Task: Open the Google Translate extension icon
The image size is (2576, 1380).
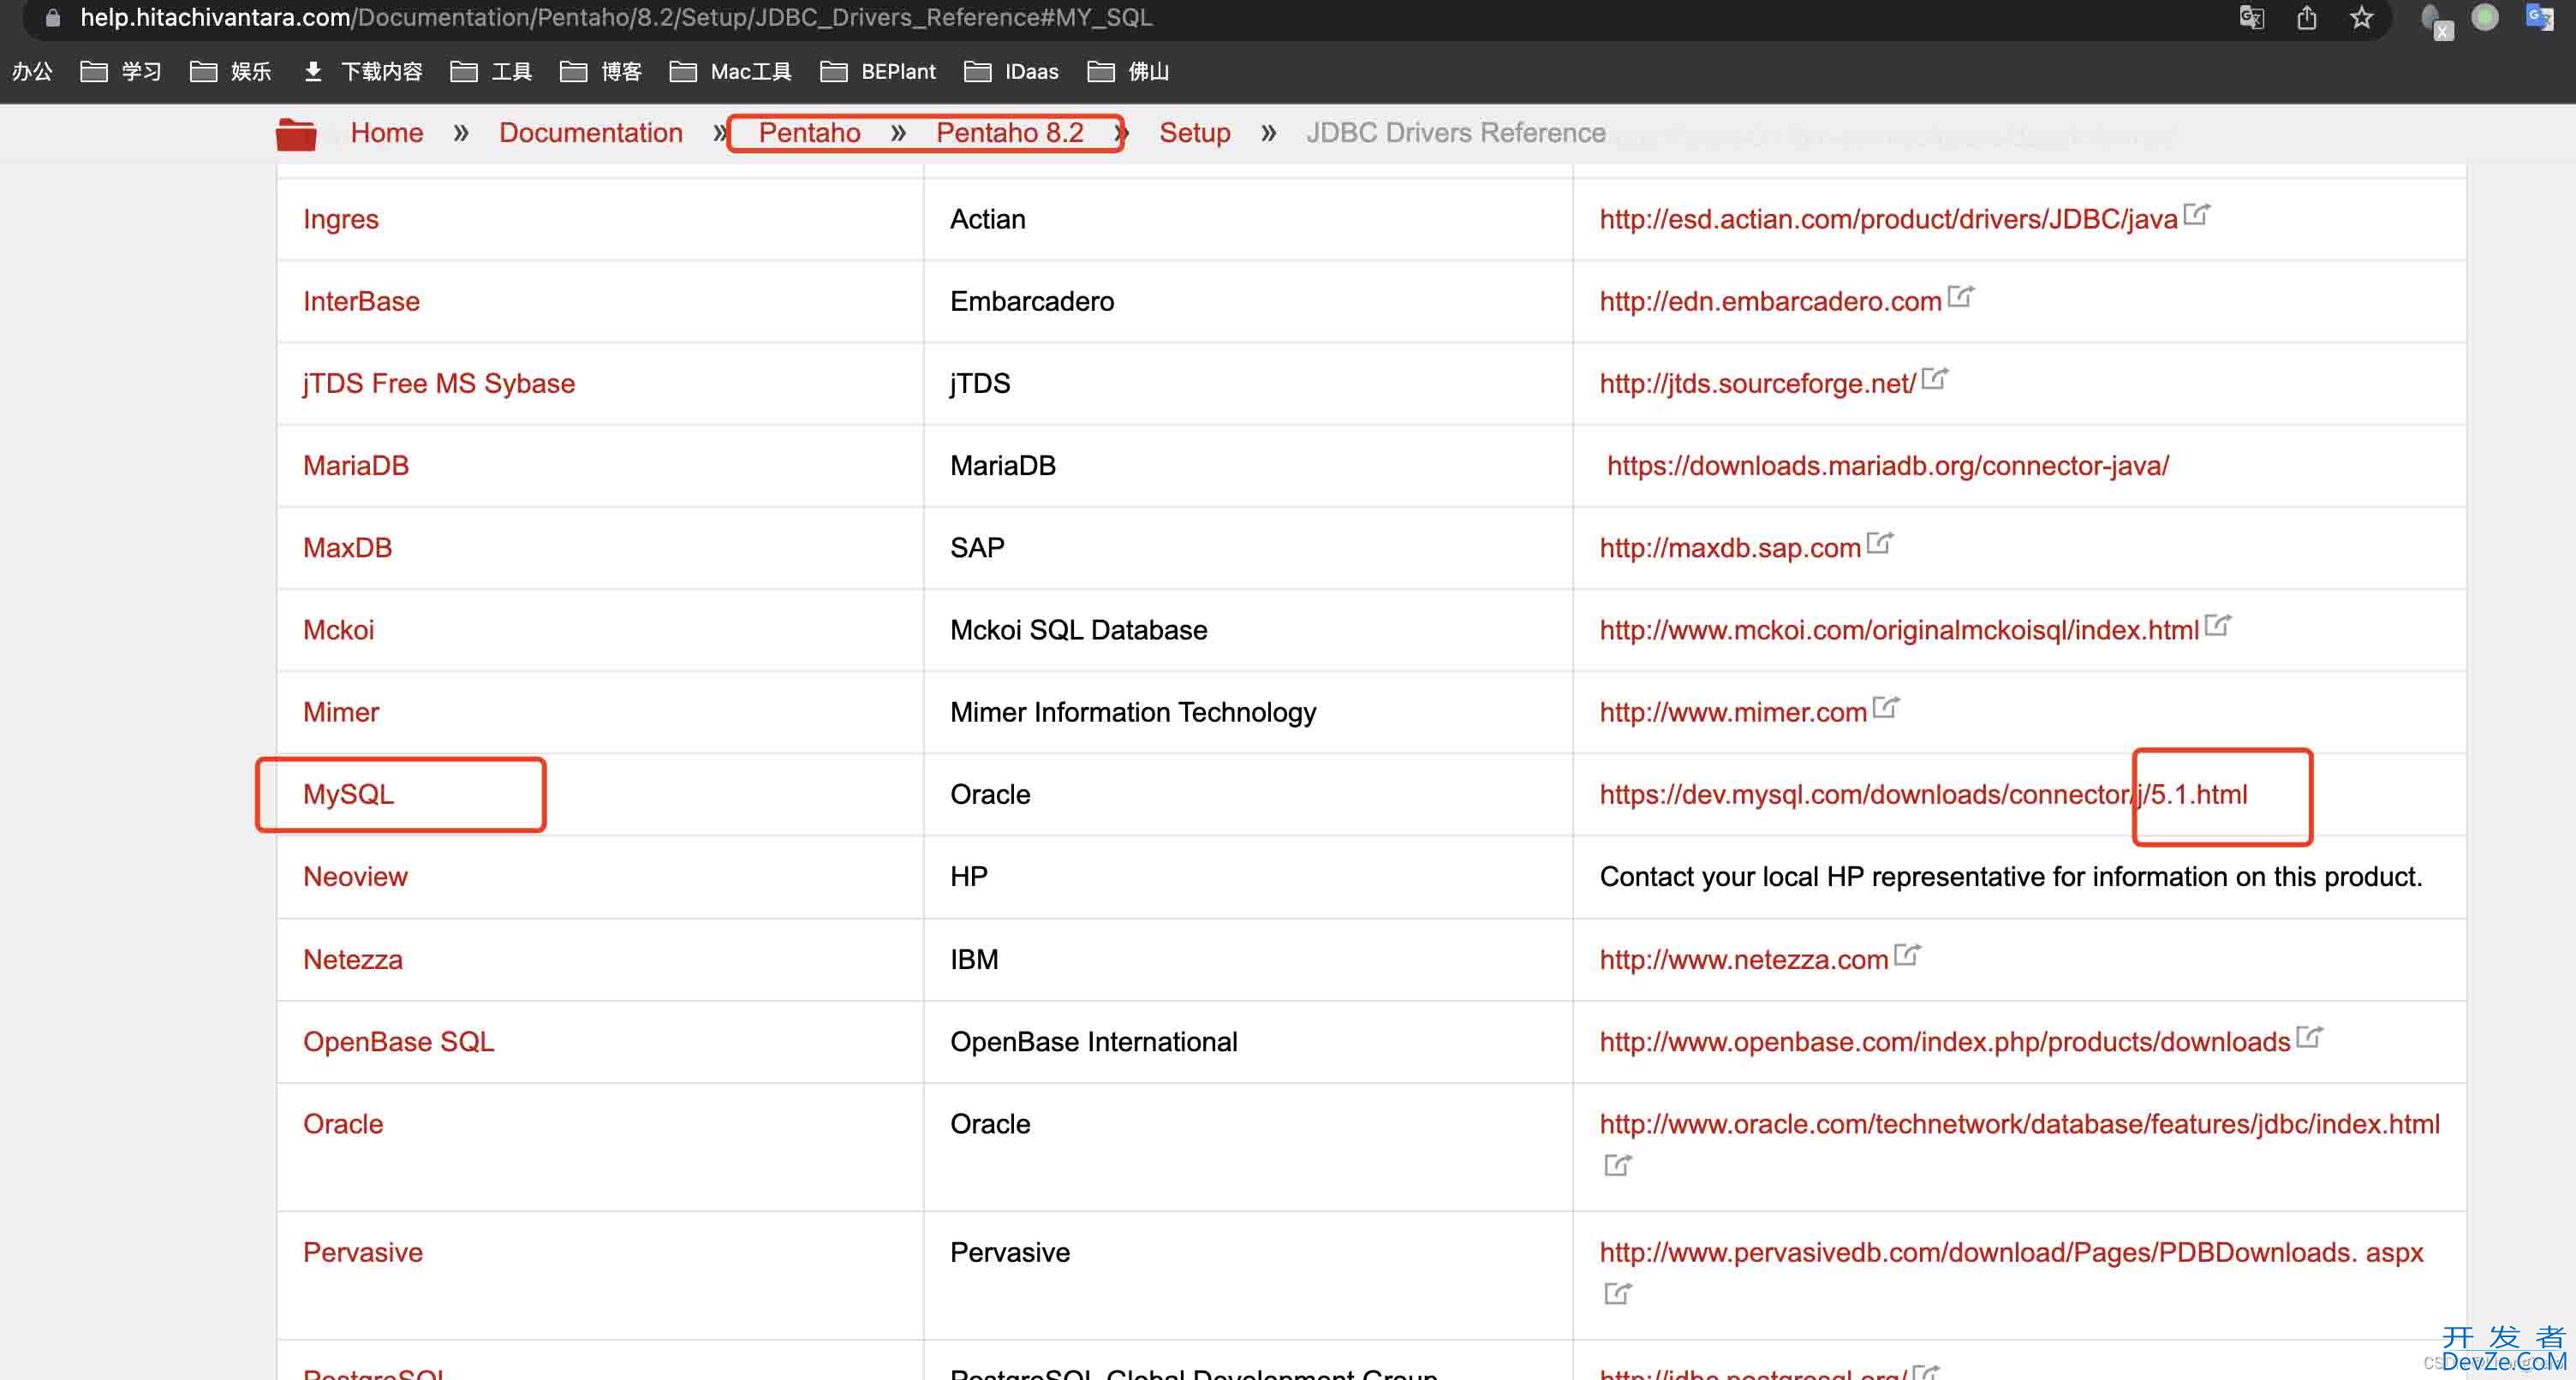Action: point(2538,18)
